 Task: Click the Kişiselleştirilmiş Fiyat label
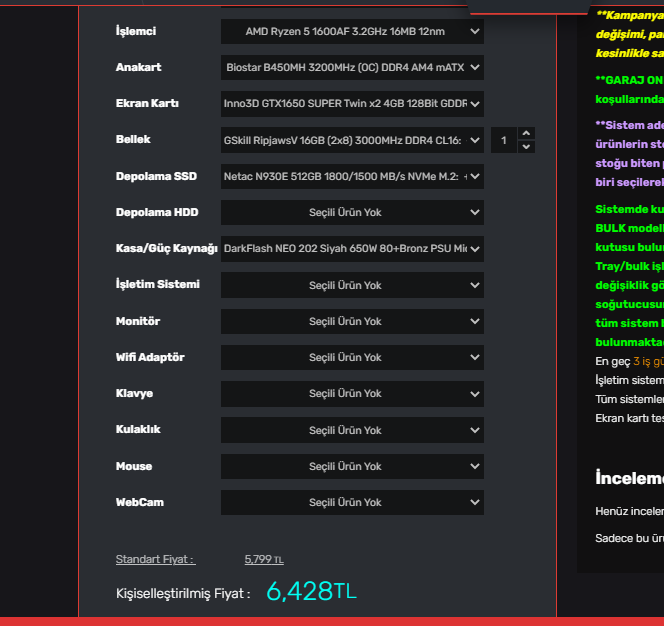[183, 593]
